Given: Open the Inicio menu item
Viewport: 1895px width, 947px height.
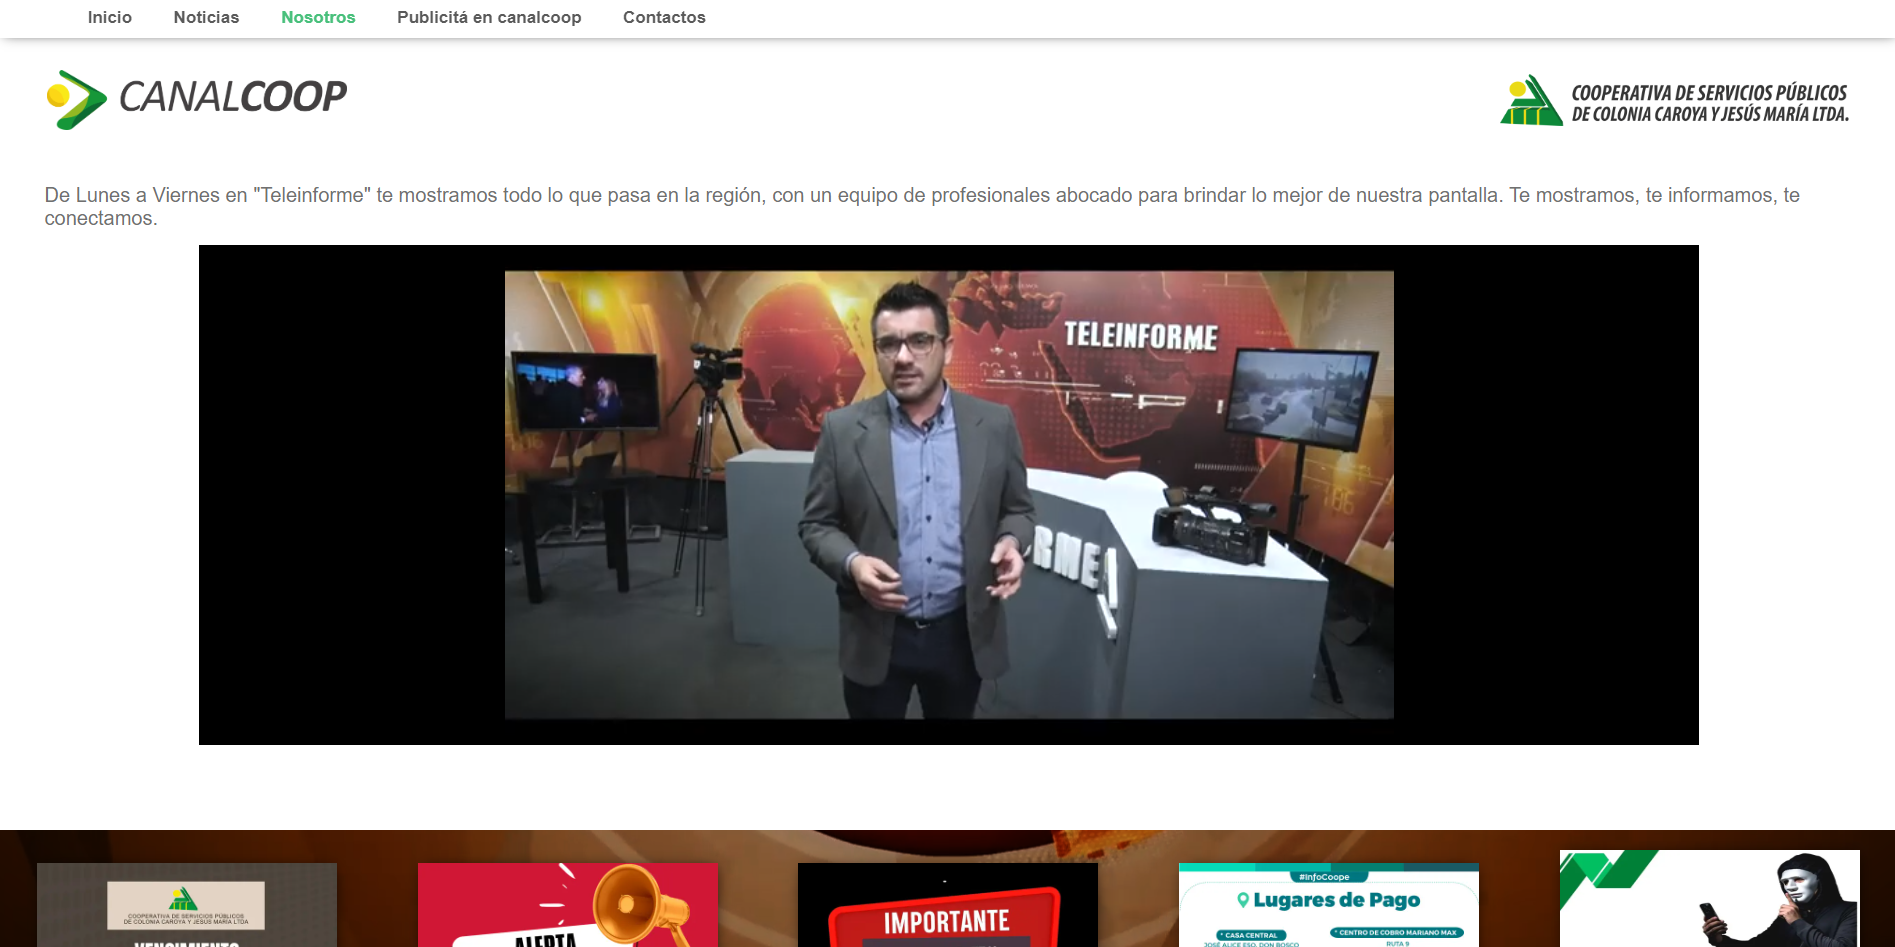Looking at the screenshot, I should pos(110,17).
